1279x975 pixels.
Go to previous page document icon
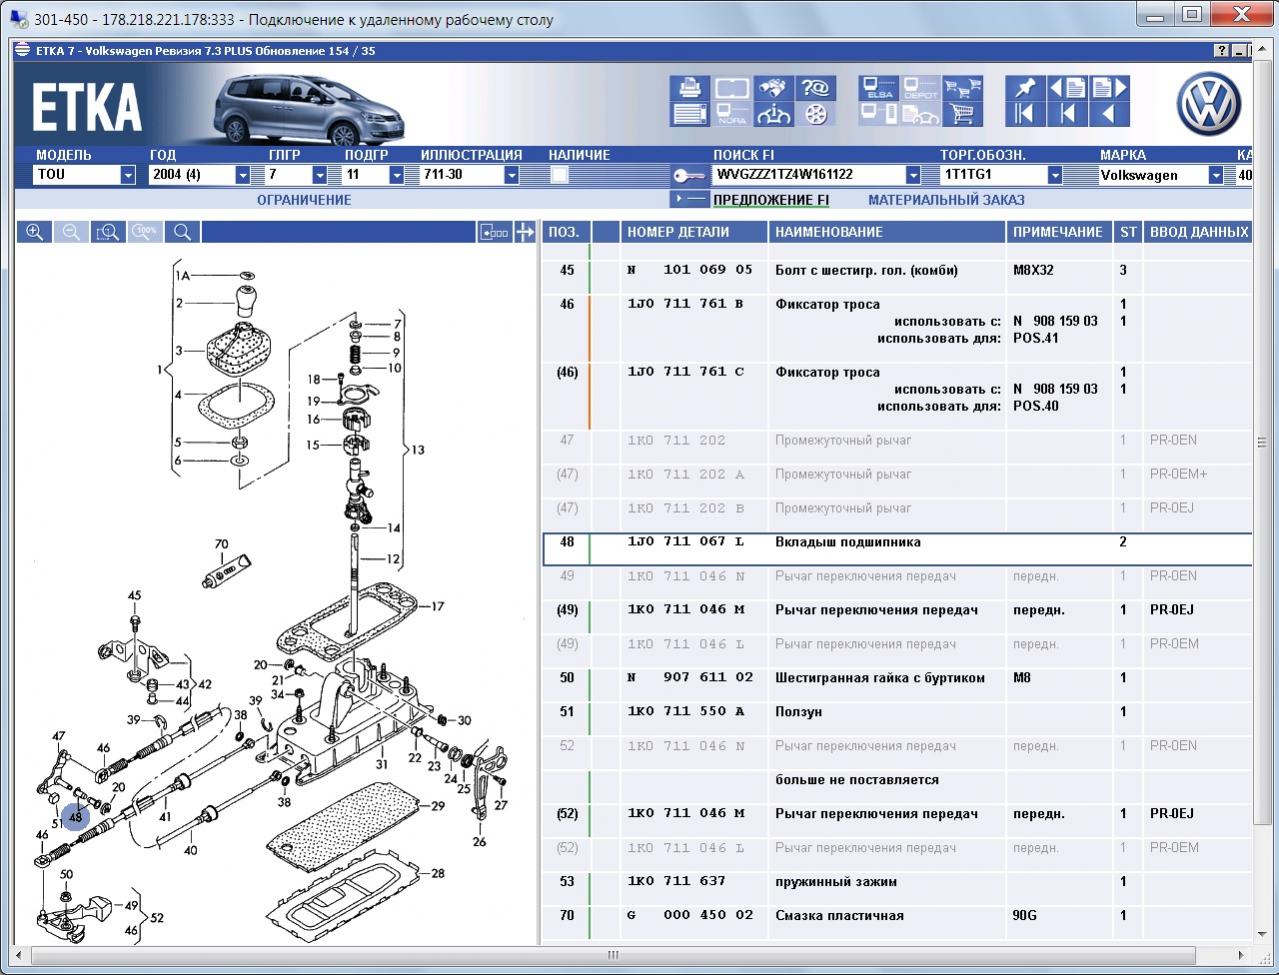(x=1068, y=88)
